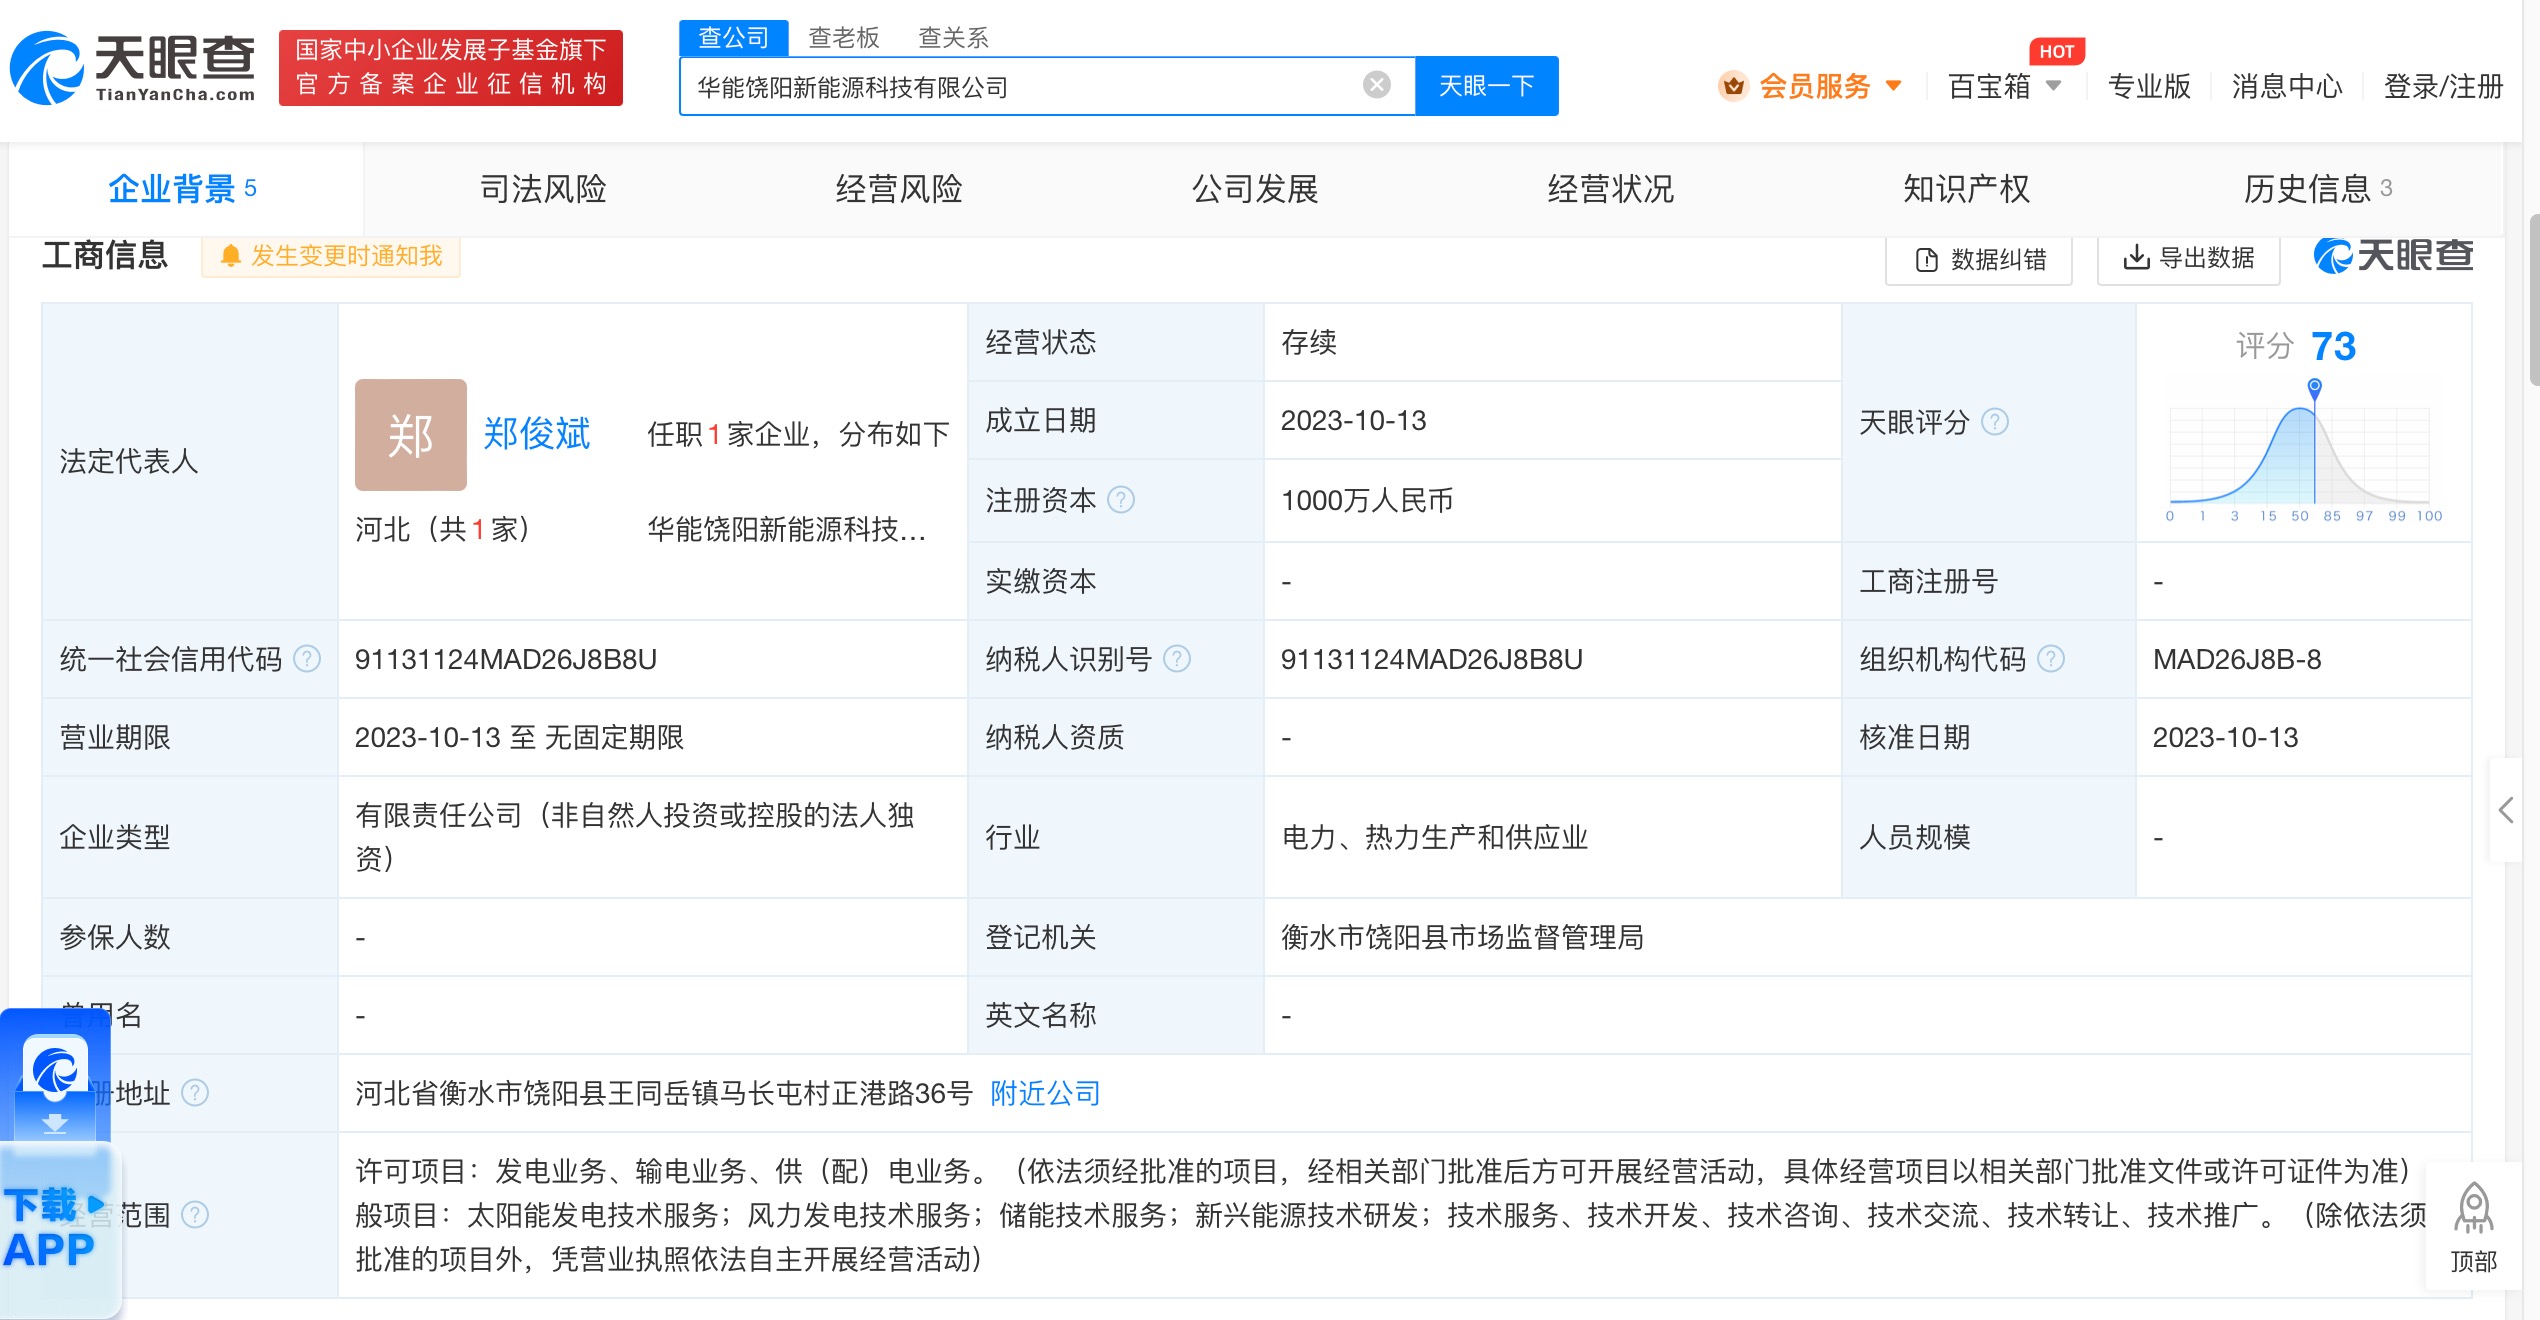This screenshot has height=1320, width=2540.
Task: Click 登录/注册
Action: click(2443, 86)
